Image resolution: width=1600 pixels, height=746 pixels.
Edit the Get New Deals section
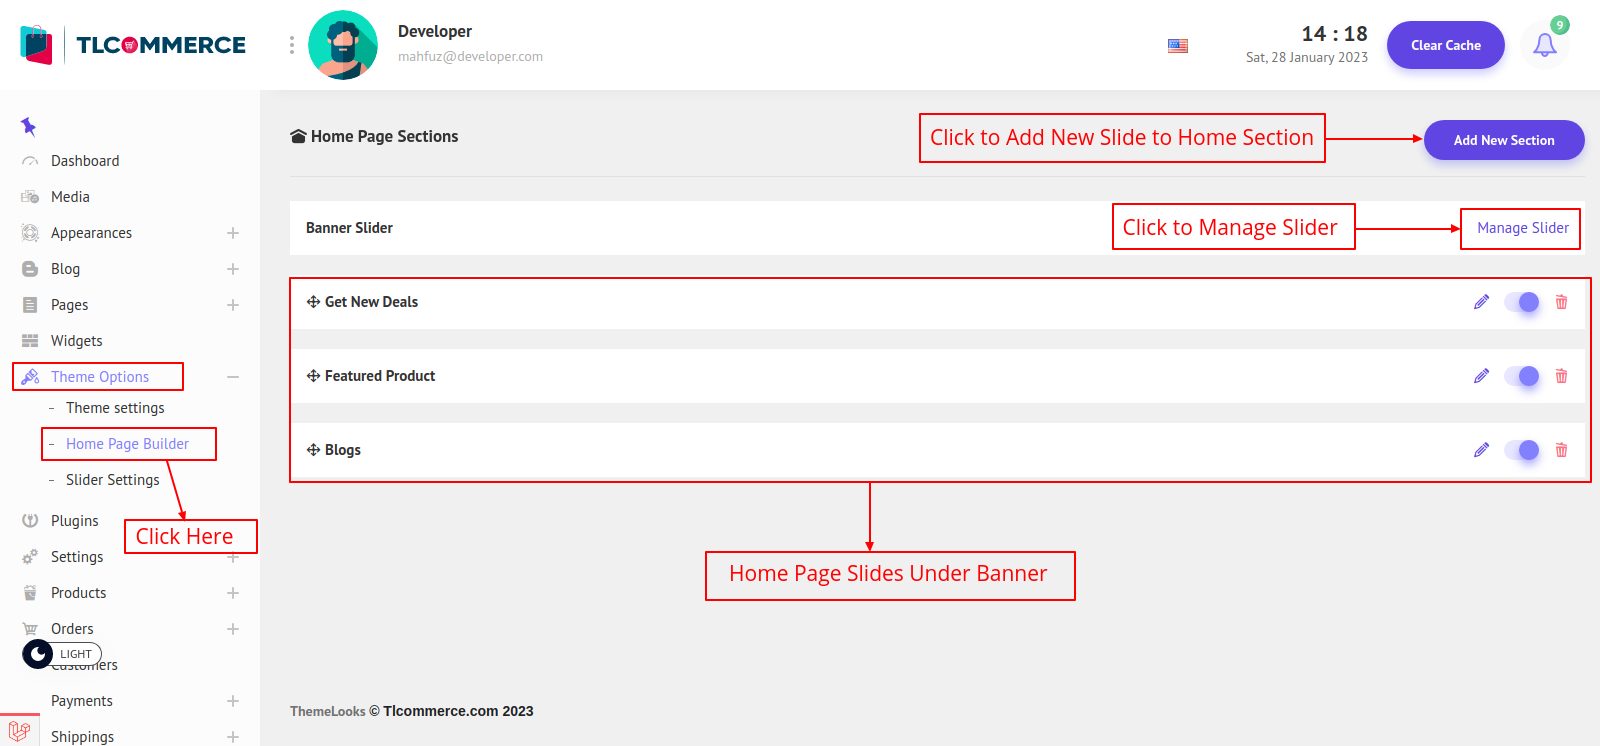click(x=1481, y=302)
